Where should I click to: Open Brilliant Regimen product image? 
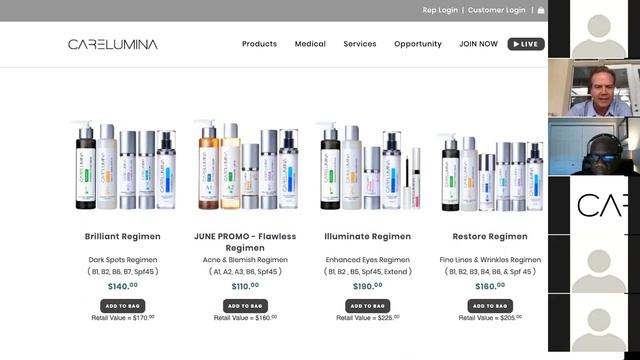point(124,165)
